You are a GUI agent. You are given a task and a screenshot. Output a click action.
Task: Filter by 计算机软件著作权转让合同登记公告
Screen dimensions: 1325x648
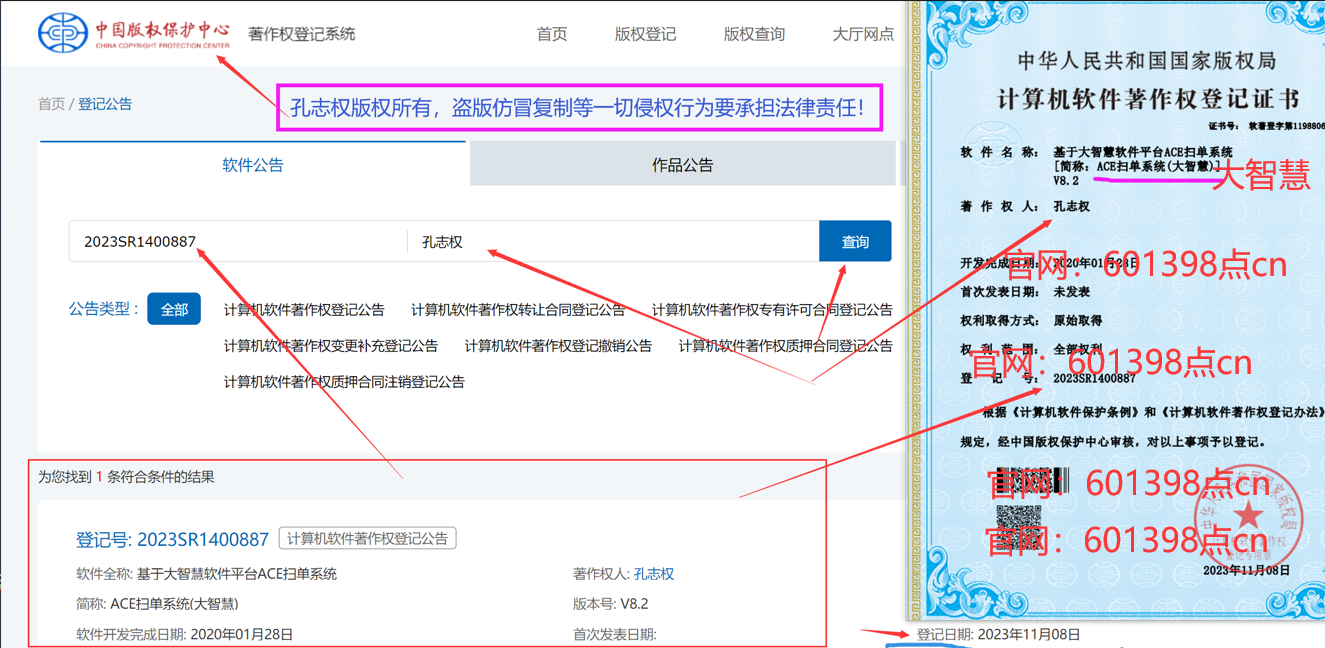(518, 310)
